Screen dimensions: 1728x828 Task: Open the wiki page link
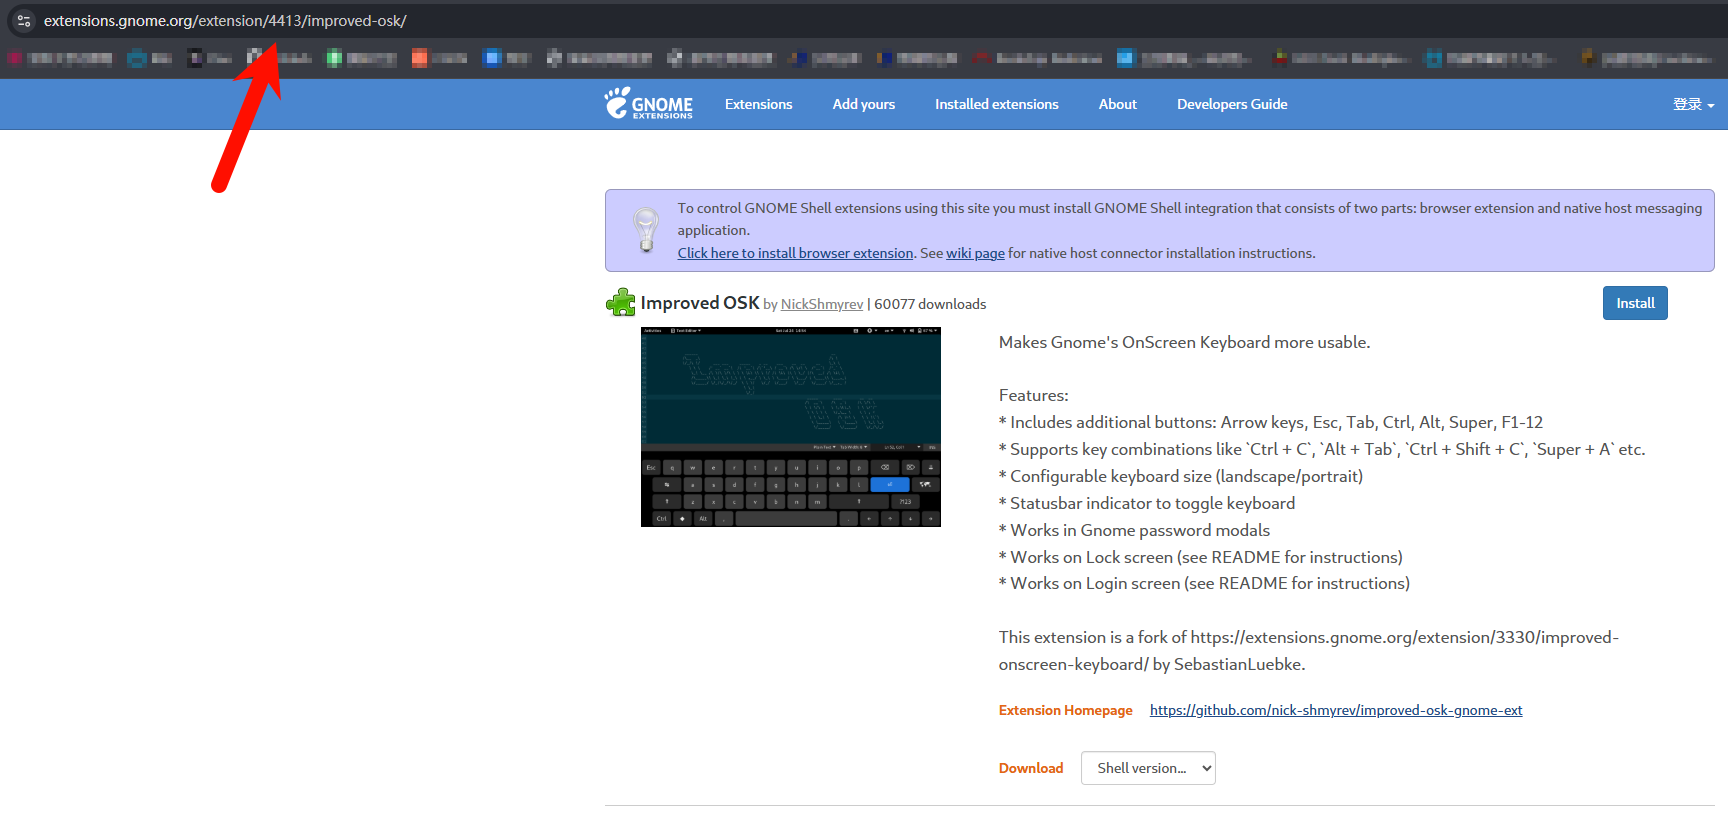(x=975, y=253)
